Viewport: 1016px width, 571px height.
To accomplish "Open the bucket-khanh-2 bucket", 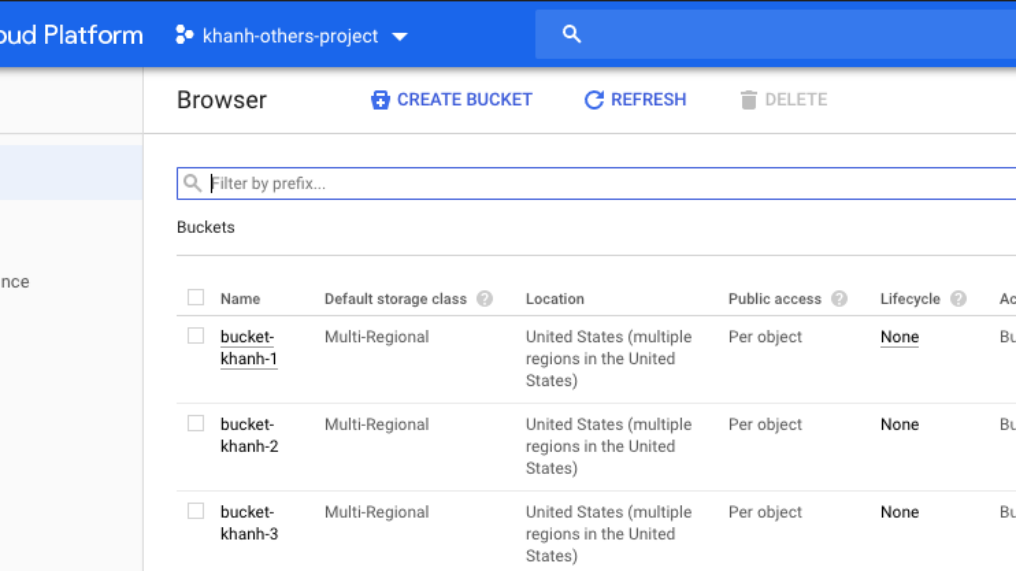I will coord(248,435).
